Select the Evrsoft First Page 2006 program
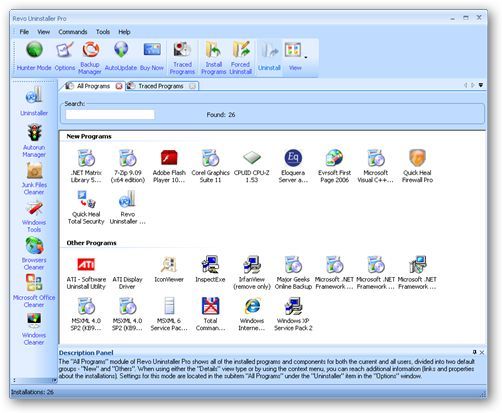The height and width of the screenshot is (413, 502). click(334, 166)
